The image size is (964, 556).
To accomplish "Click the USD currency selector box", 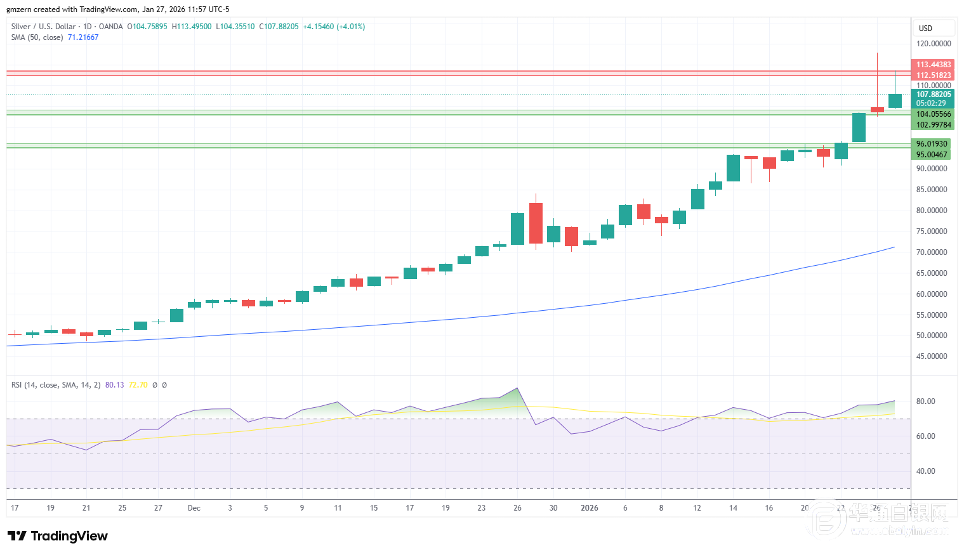I will (925, 27).
